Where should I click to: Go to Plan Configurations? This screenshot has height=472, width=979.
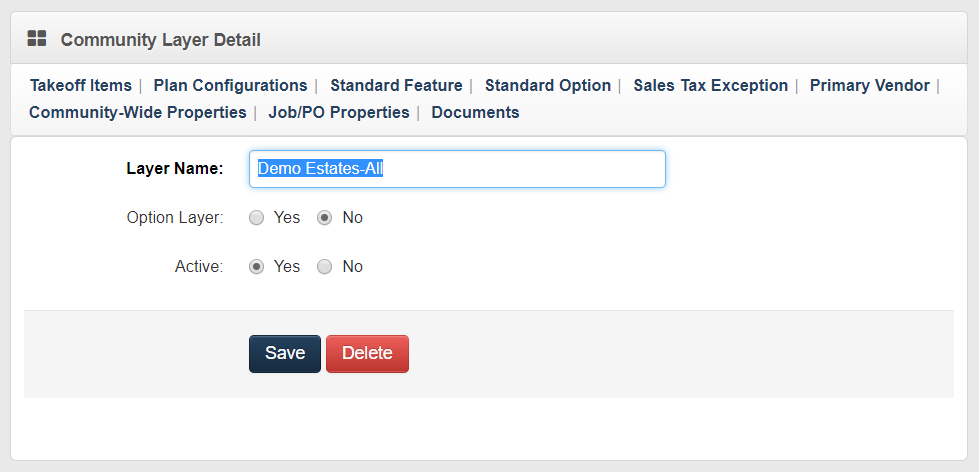coord(230,86)
